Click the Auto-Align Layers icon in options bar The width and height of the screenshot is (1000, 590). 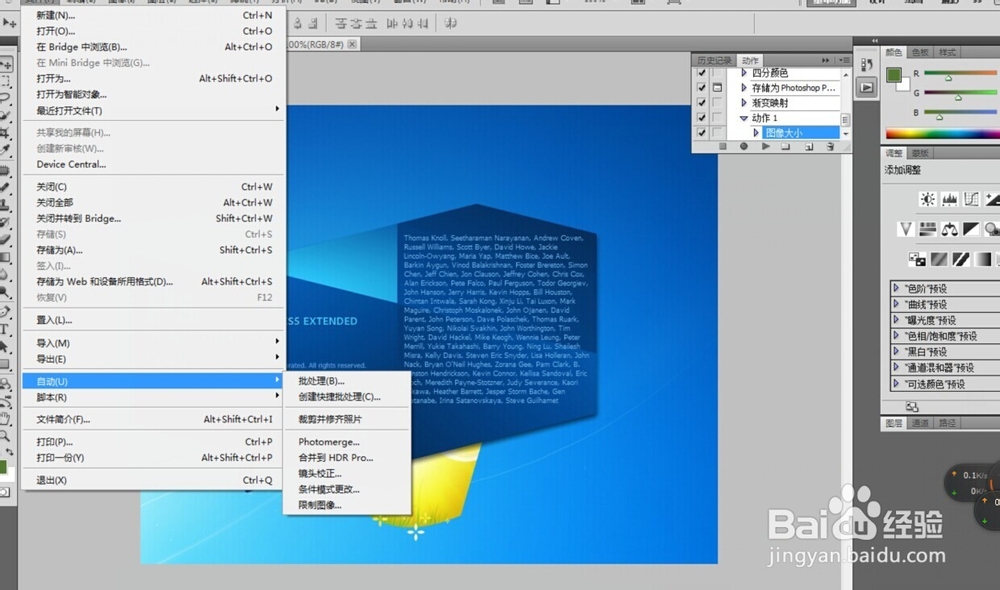[x=451, y=24]
